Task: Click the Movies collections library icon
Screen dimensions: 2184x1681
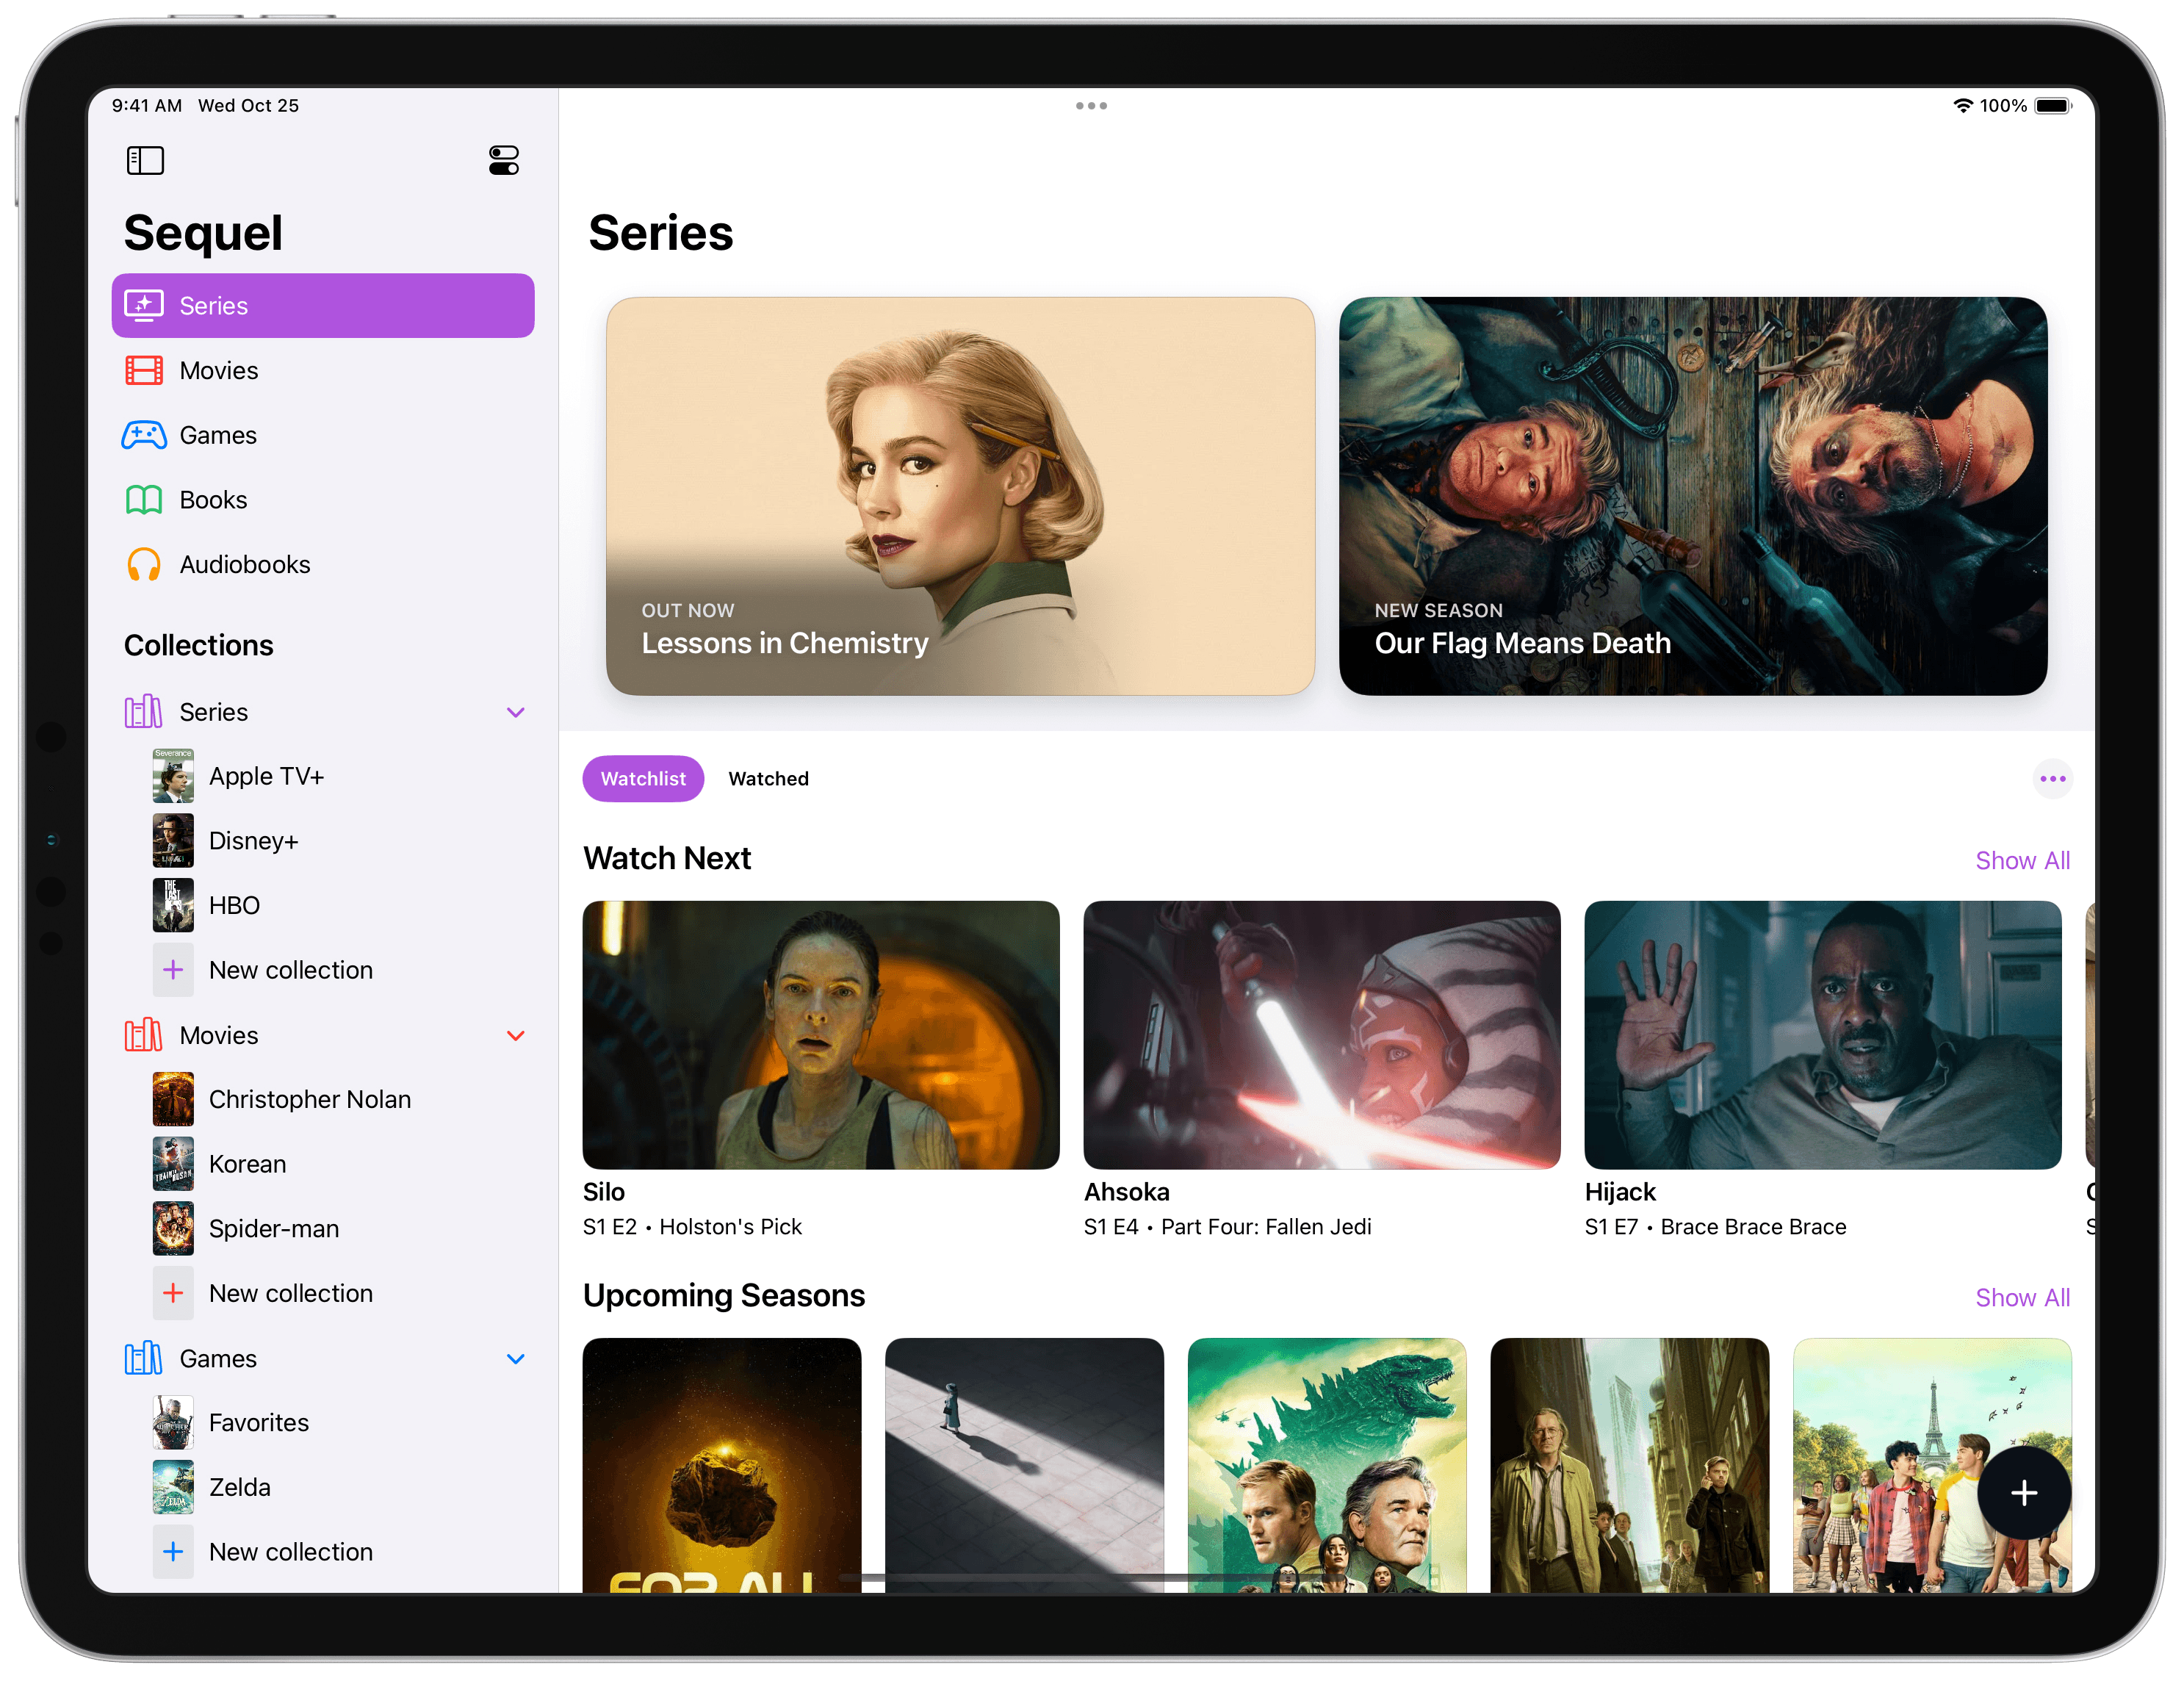Action: [x=143, y=1036]
